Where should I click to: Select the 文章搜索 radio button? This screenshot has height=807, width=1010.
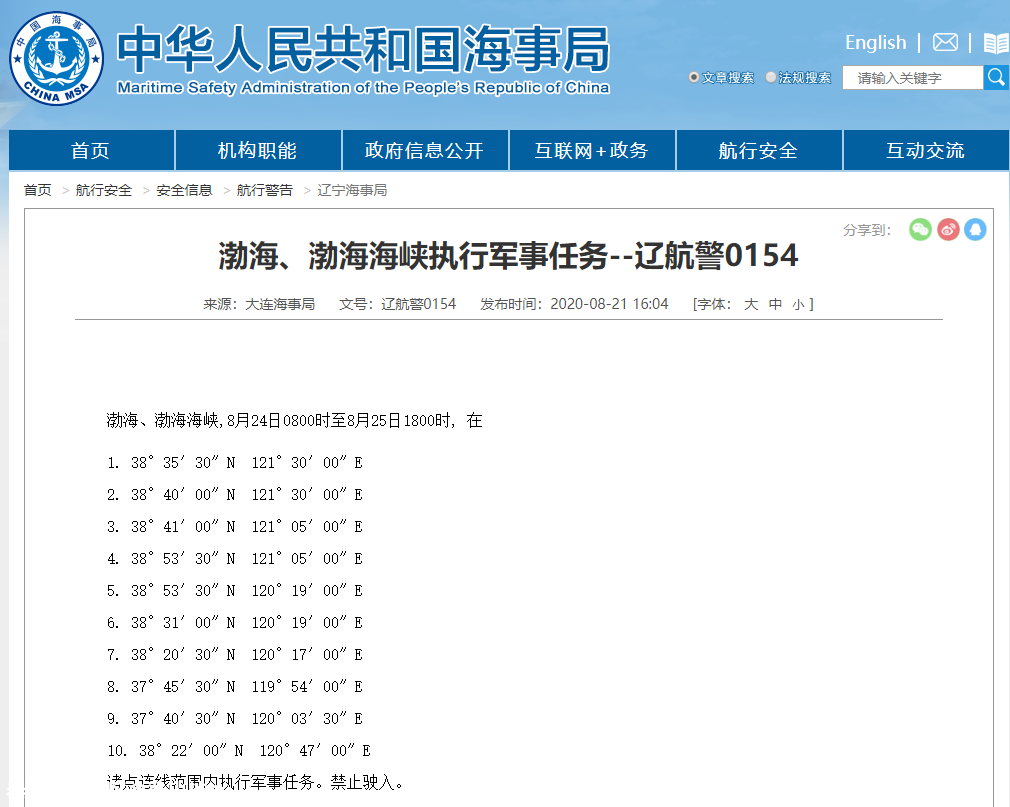click(694, 77)
